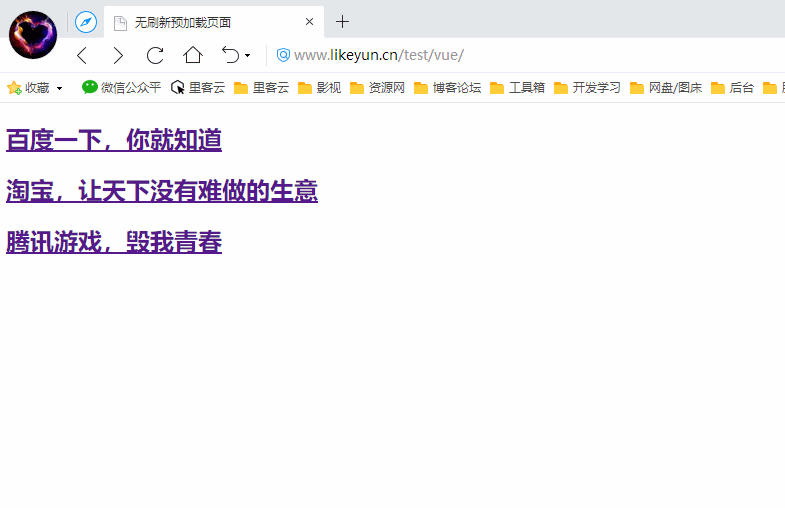Image resolution: width=785 pixels, height=508 pixels.
Task: Click the undo closed tab icon
Action: click(230, 55)
